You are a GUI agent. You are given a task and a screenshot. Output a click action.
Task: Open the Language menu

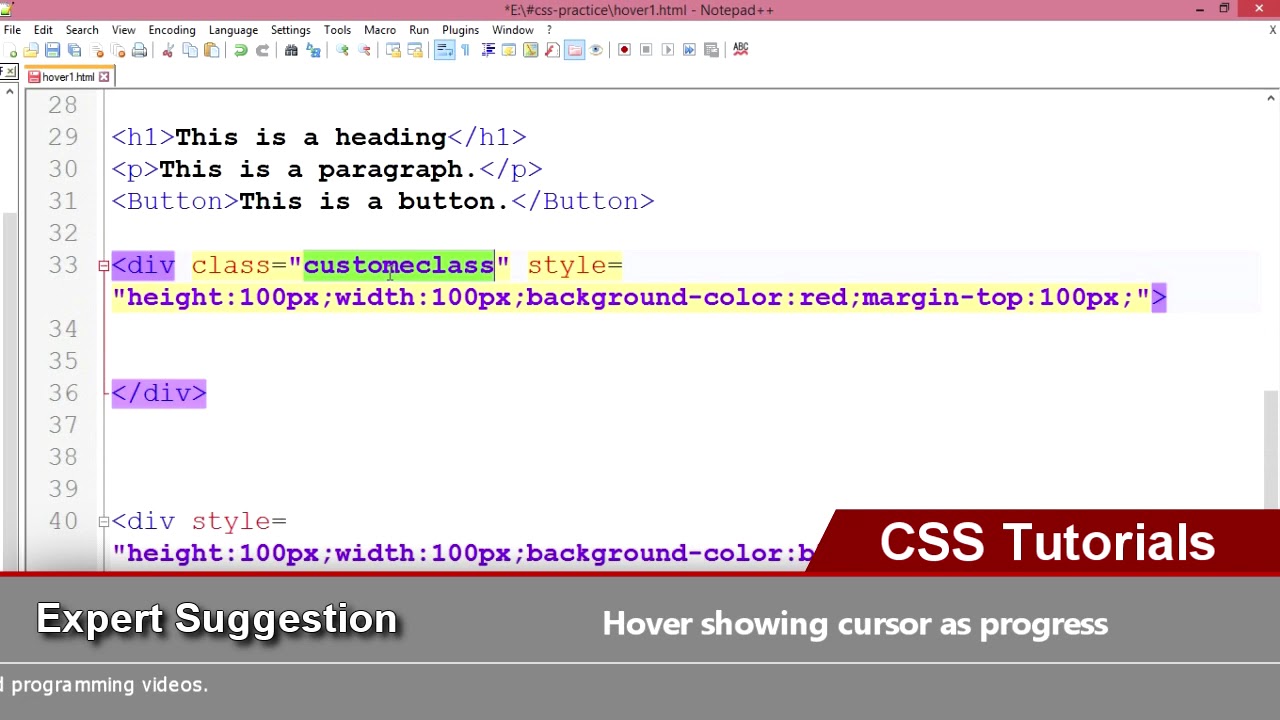[233, 30]
